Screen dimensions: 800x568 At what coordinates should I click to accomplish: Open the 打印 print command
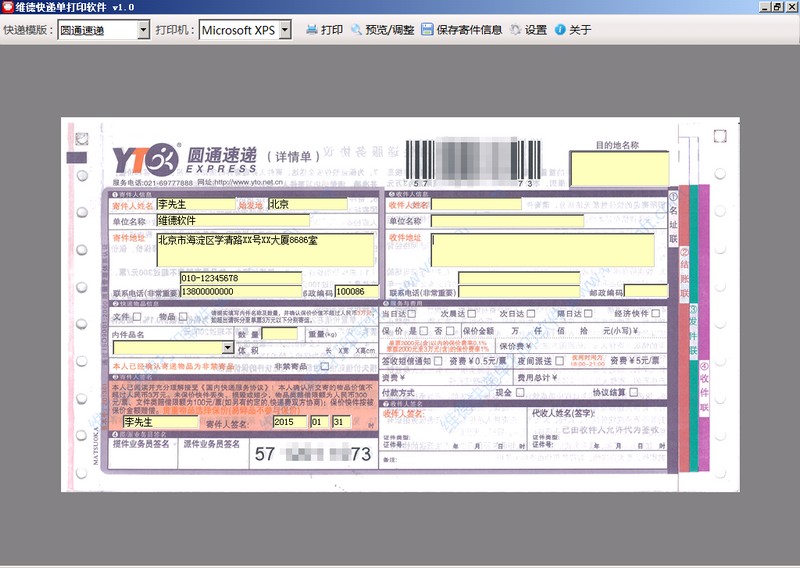coord(324,30)
